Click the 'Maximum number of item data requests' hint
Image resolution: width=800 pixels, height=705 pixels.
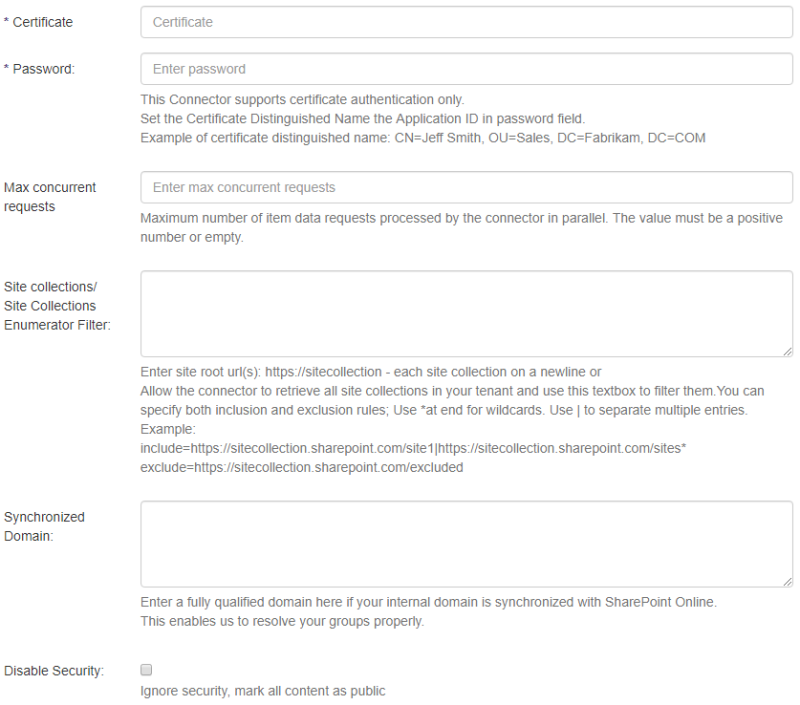click(461, 218)
